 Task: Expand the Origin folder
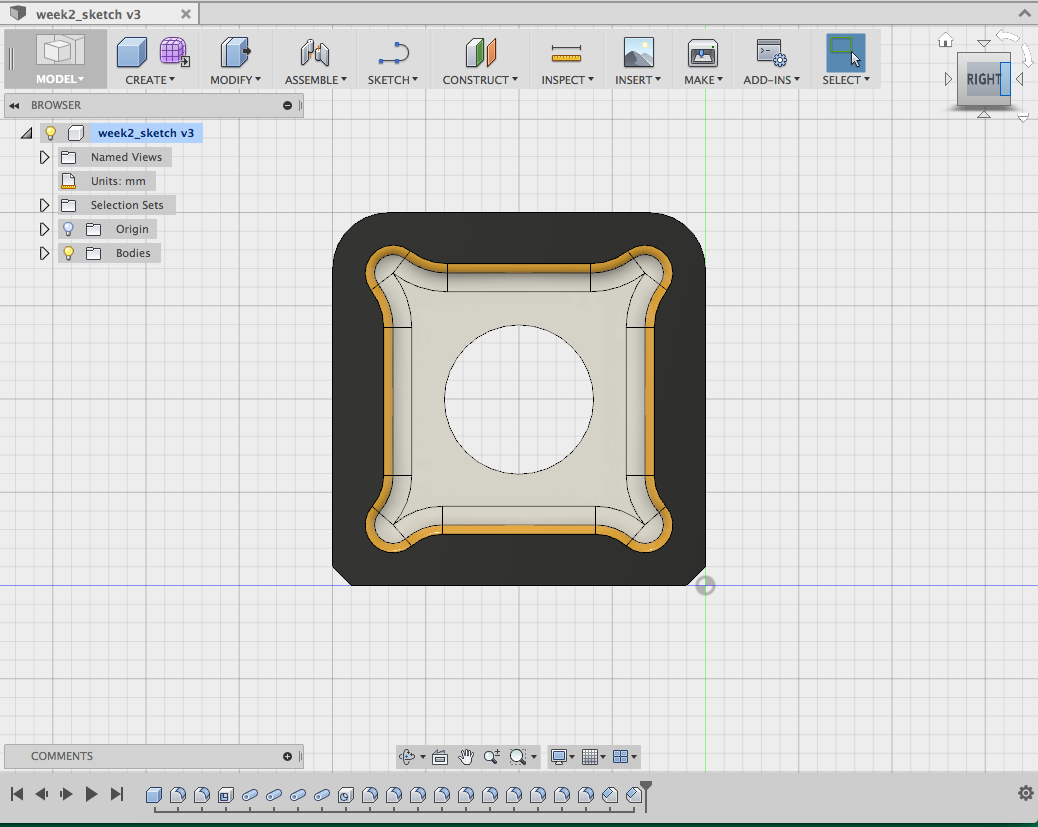tap(44, 229)
